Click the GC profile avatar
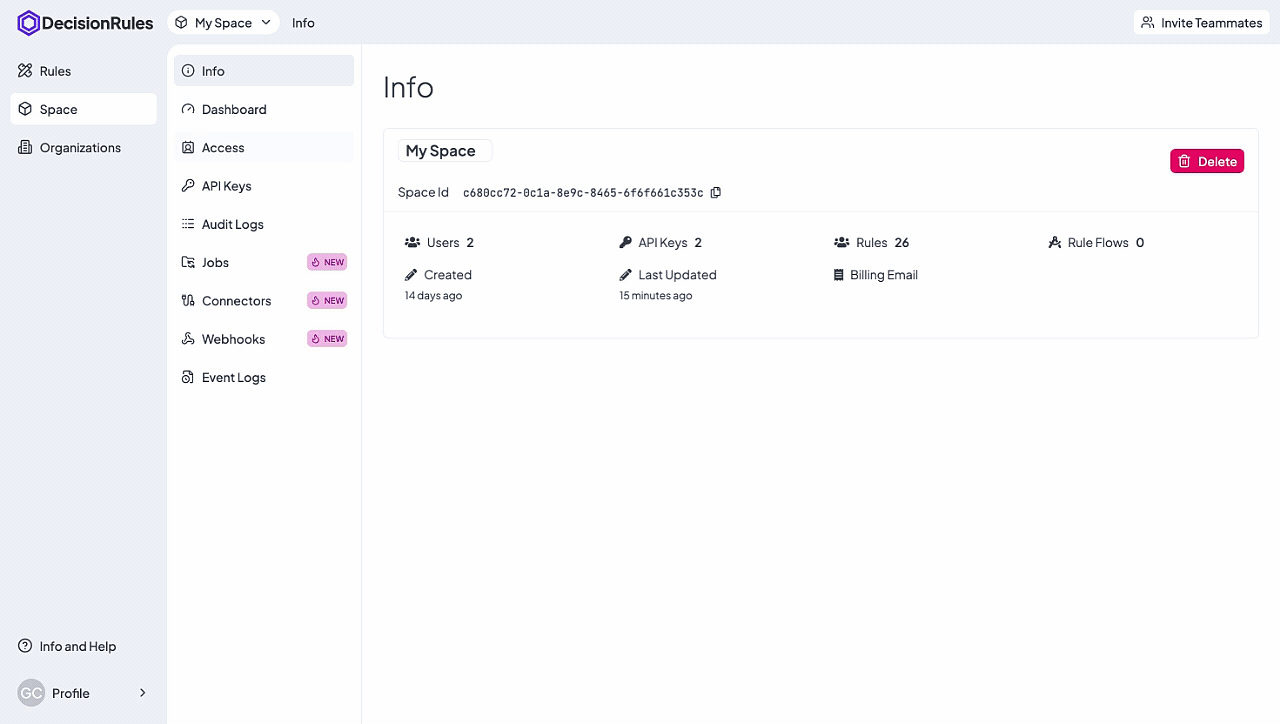 tap(31, 693)
